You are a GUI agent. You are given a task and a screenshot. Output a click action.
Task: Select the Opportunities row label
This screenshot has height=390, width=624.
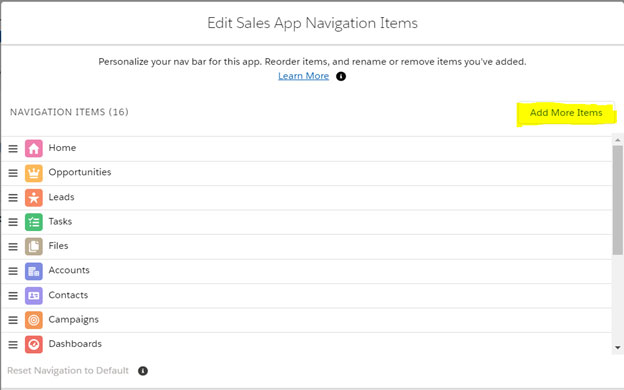click(x=80, y=172)
